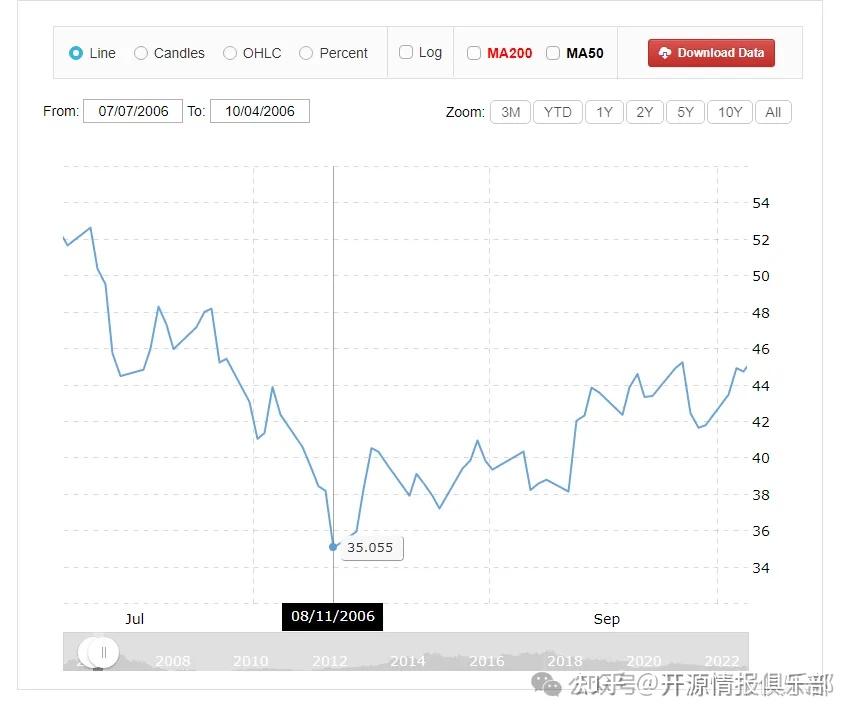Screen dimensions: 856x719
Task: Click the range navigator slider handle
Action: (x=103, y=652)
